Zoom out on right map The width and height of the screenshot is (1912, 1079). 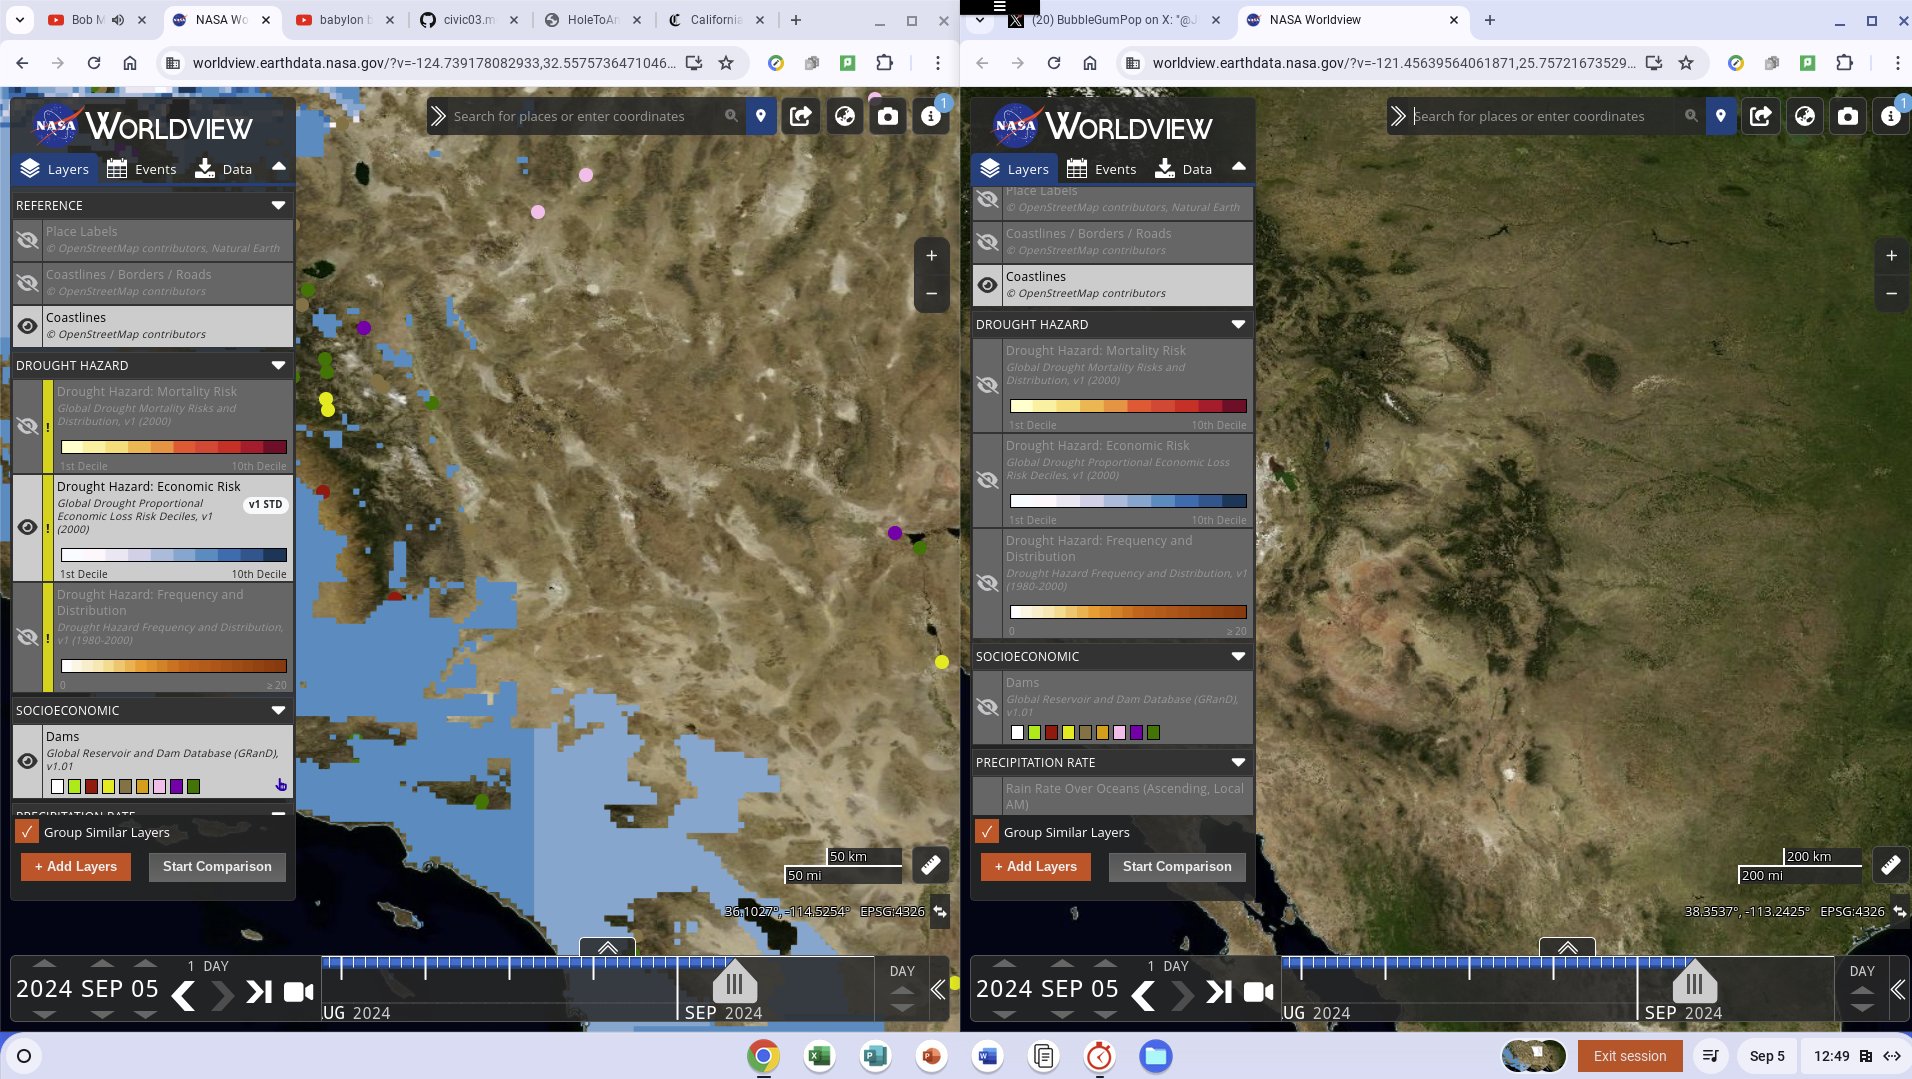point(1891,294)
